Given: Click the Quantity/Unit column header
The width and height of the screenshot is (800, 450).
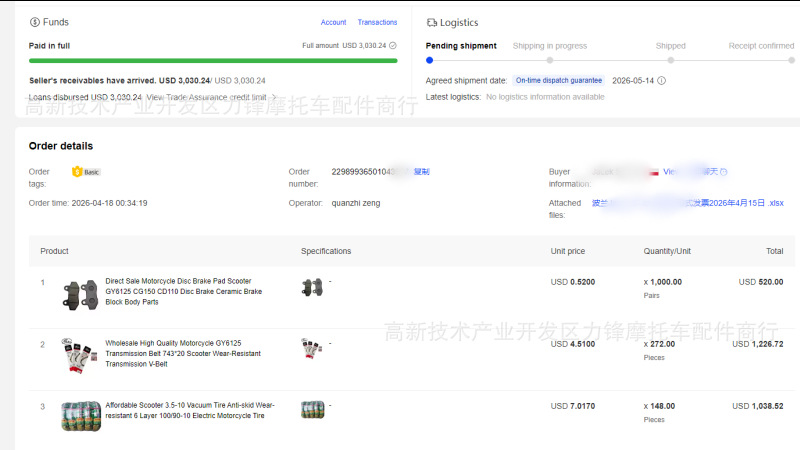Looking at the screenshot, I should coord(667,251).
